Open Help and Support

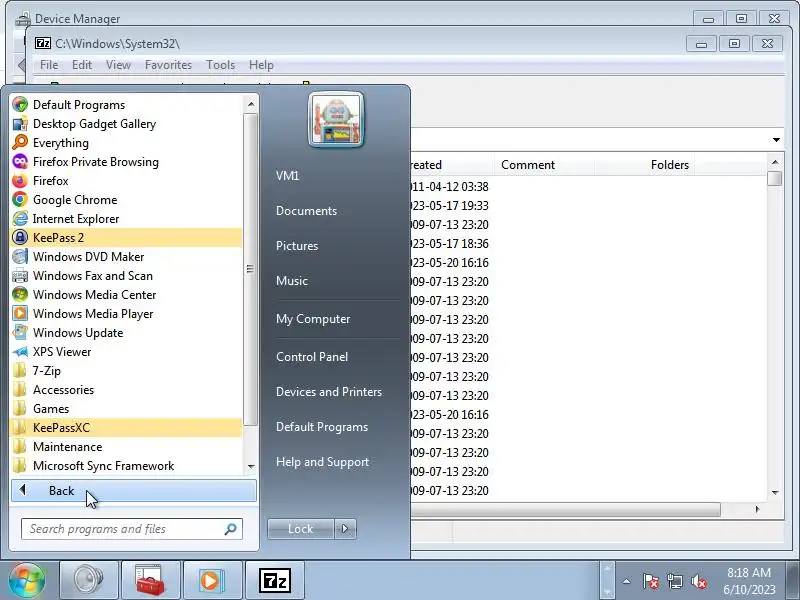[322, 462]
